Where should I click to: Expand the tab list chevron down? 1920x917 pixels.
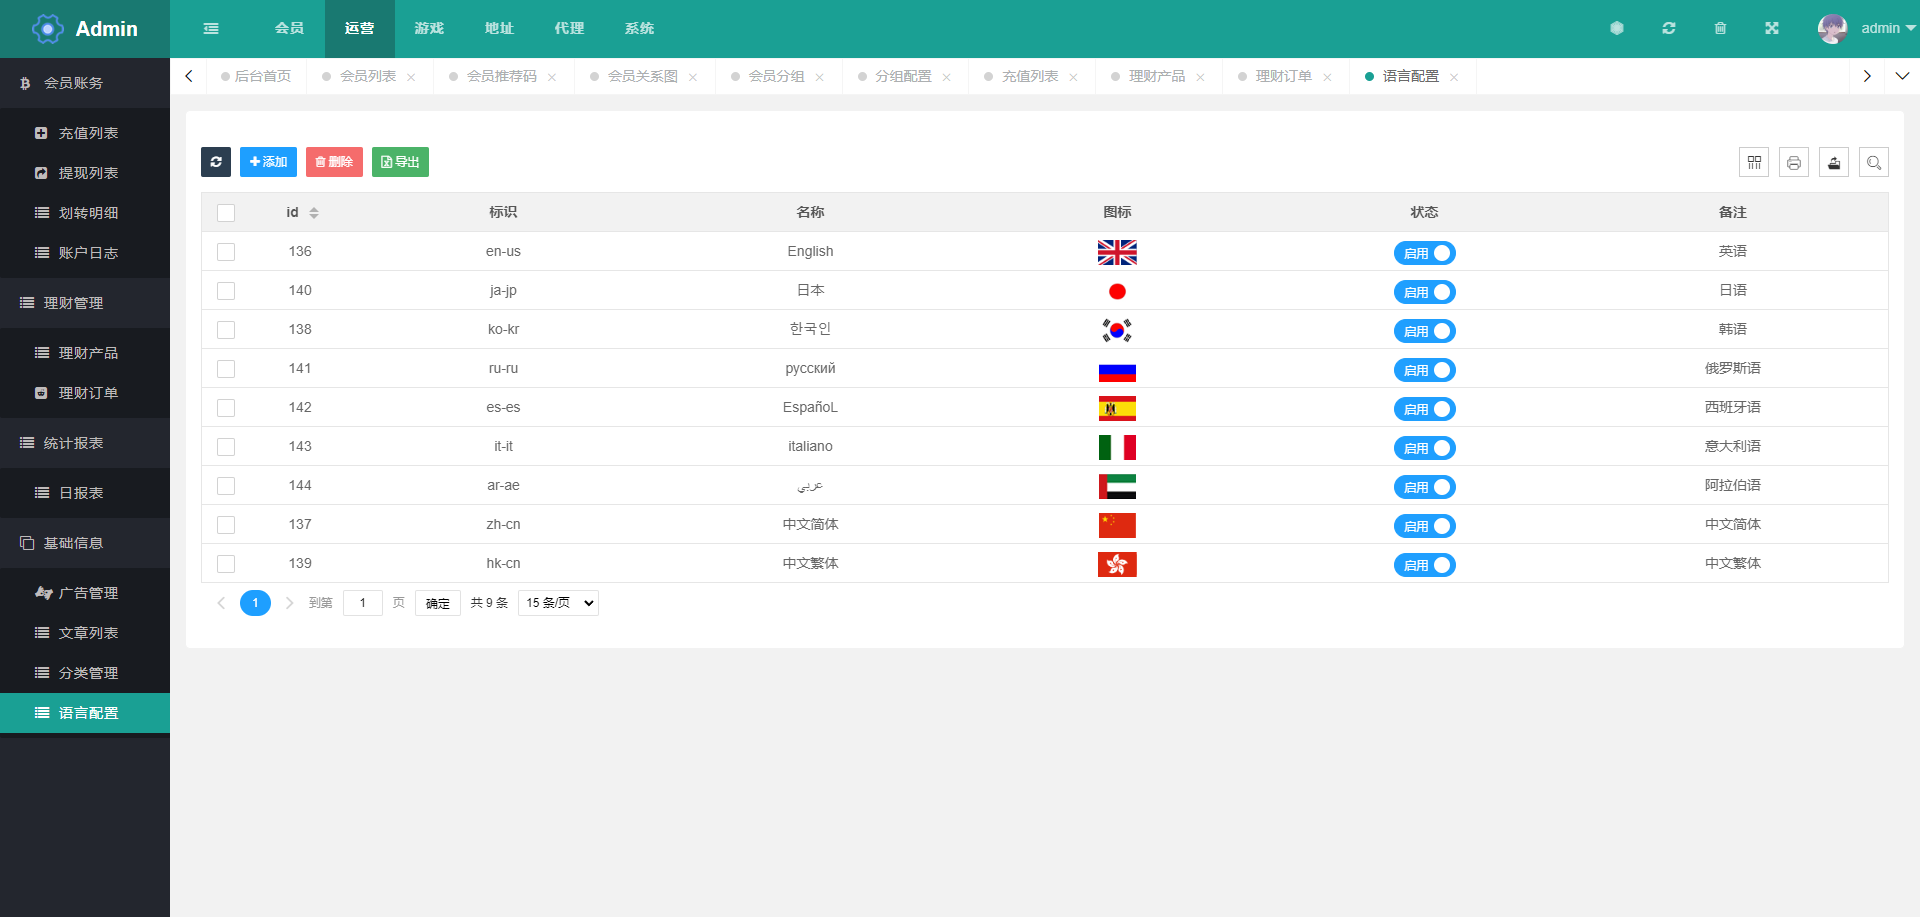tap(1902, 76)
